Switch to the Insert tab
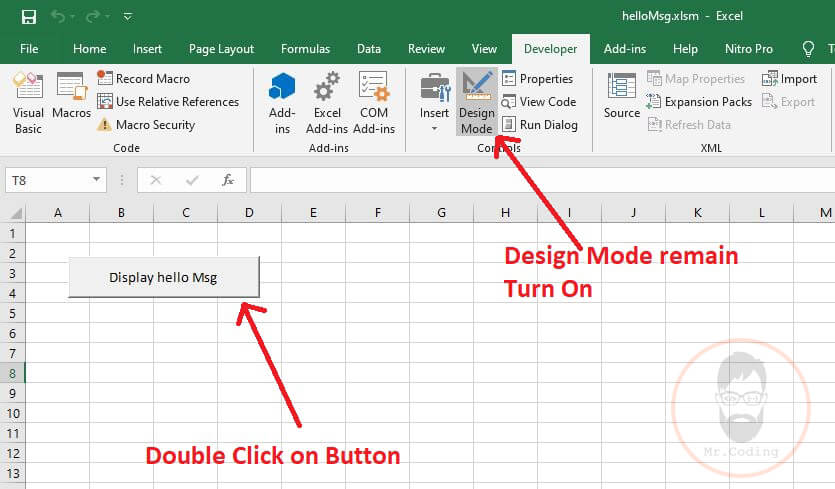Viewport: 835px width, 489px height. tap(148, 49)
